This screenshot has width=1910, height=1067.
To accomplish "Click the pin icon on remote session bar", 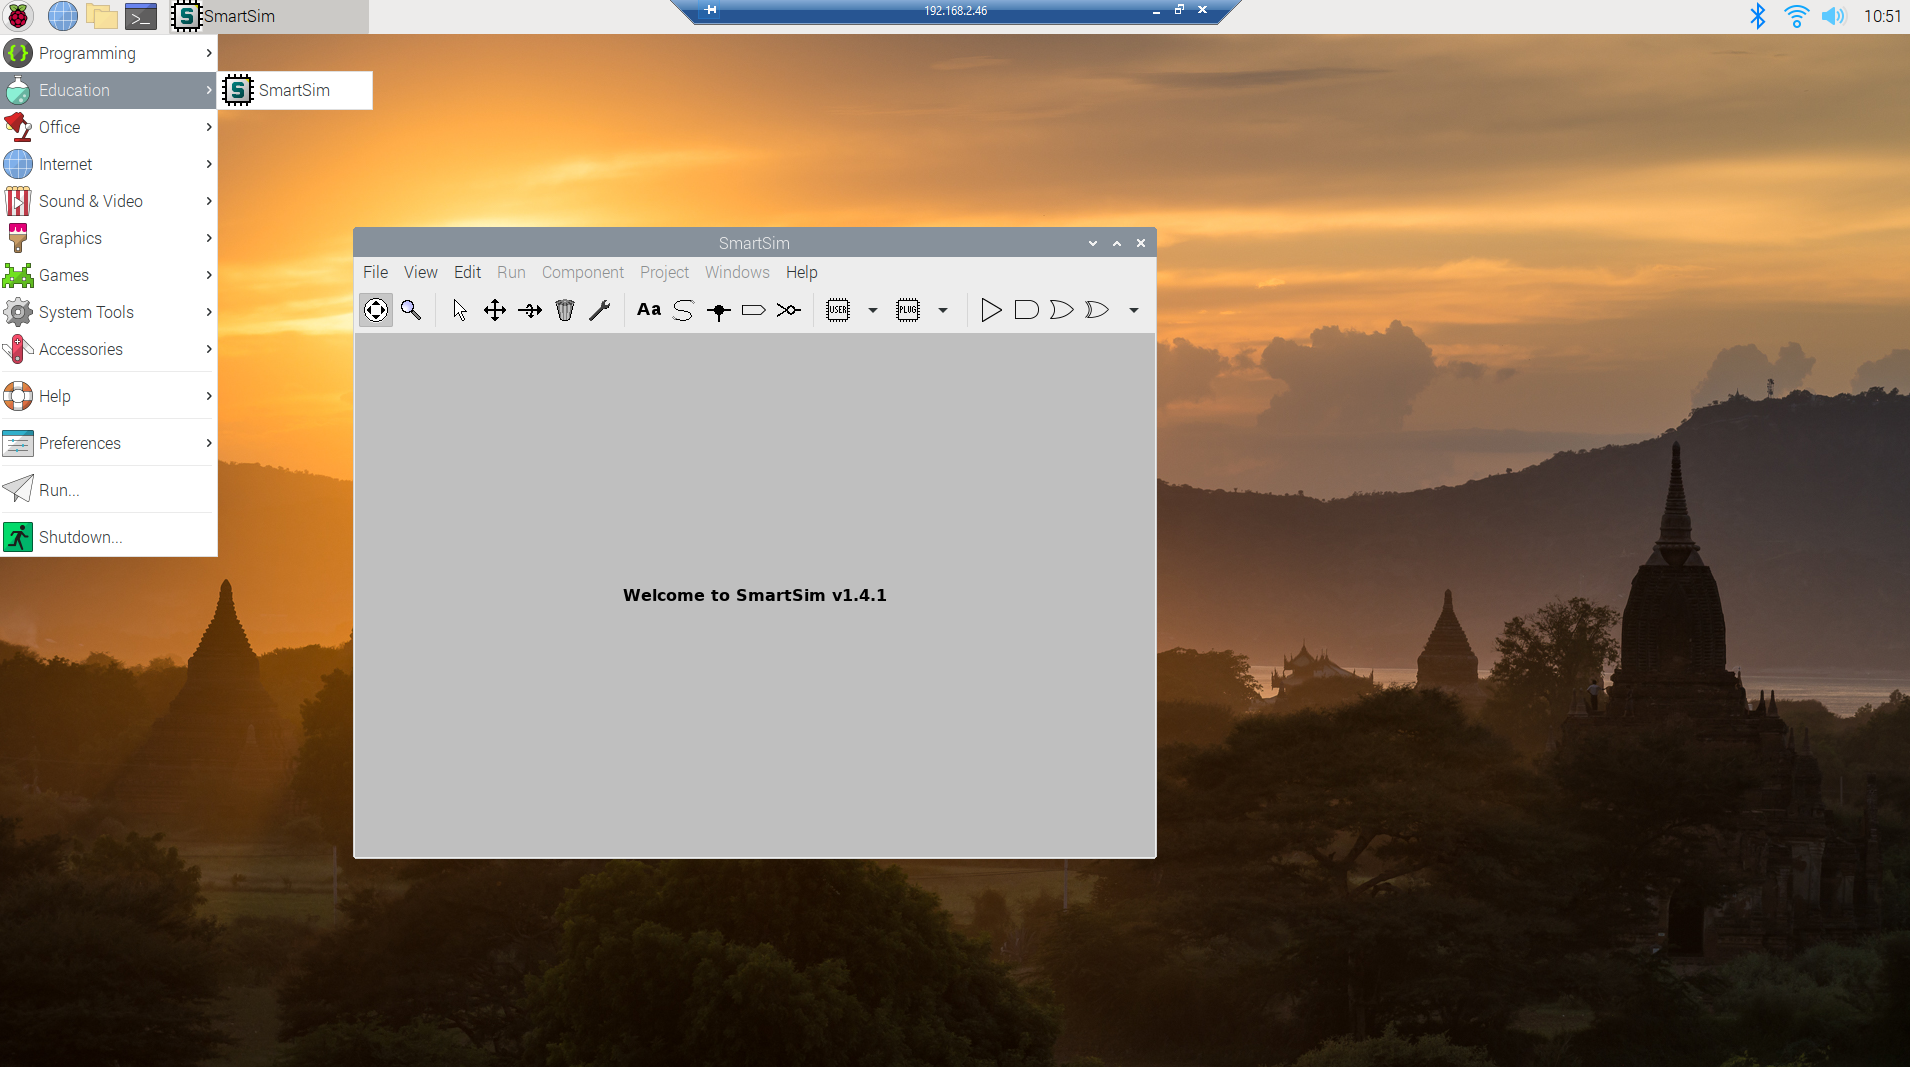I will click(710, 10).
